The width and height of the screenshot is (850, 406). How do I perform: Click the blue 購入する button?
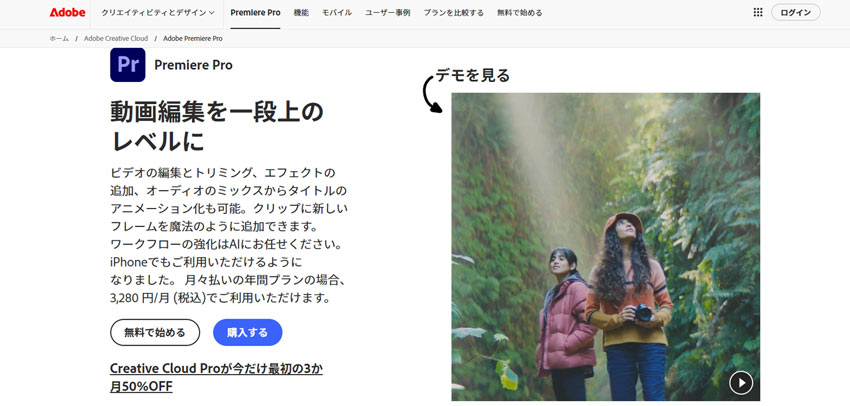pos(248,332)
